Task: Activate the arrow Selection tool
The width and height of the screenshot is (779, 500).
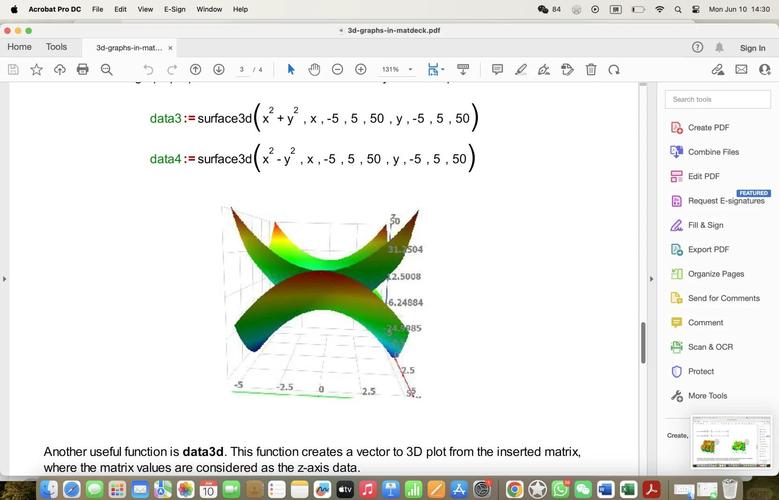Action: pos(291,69)
